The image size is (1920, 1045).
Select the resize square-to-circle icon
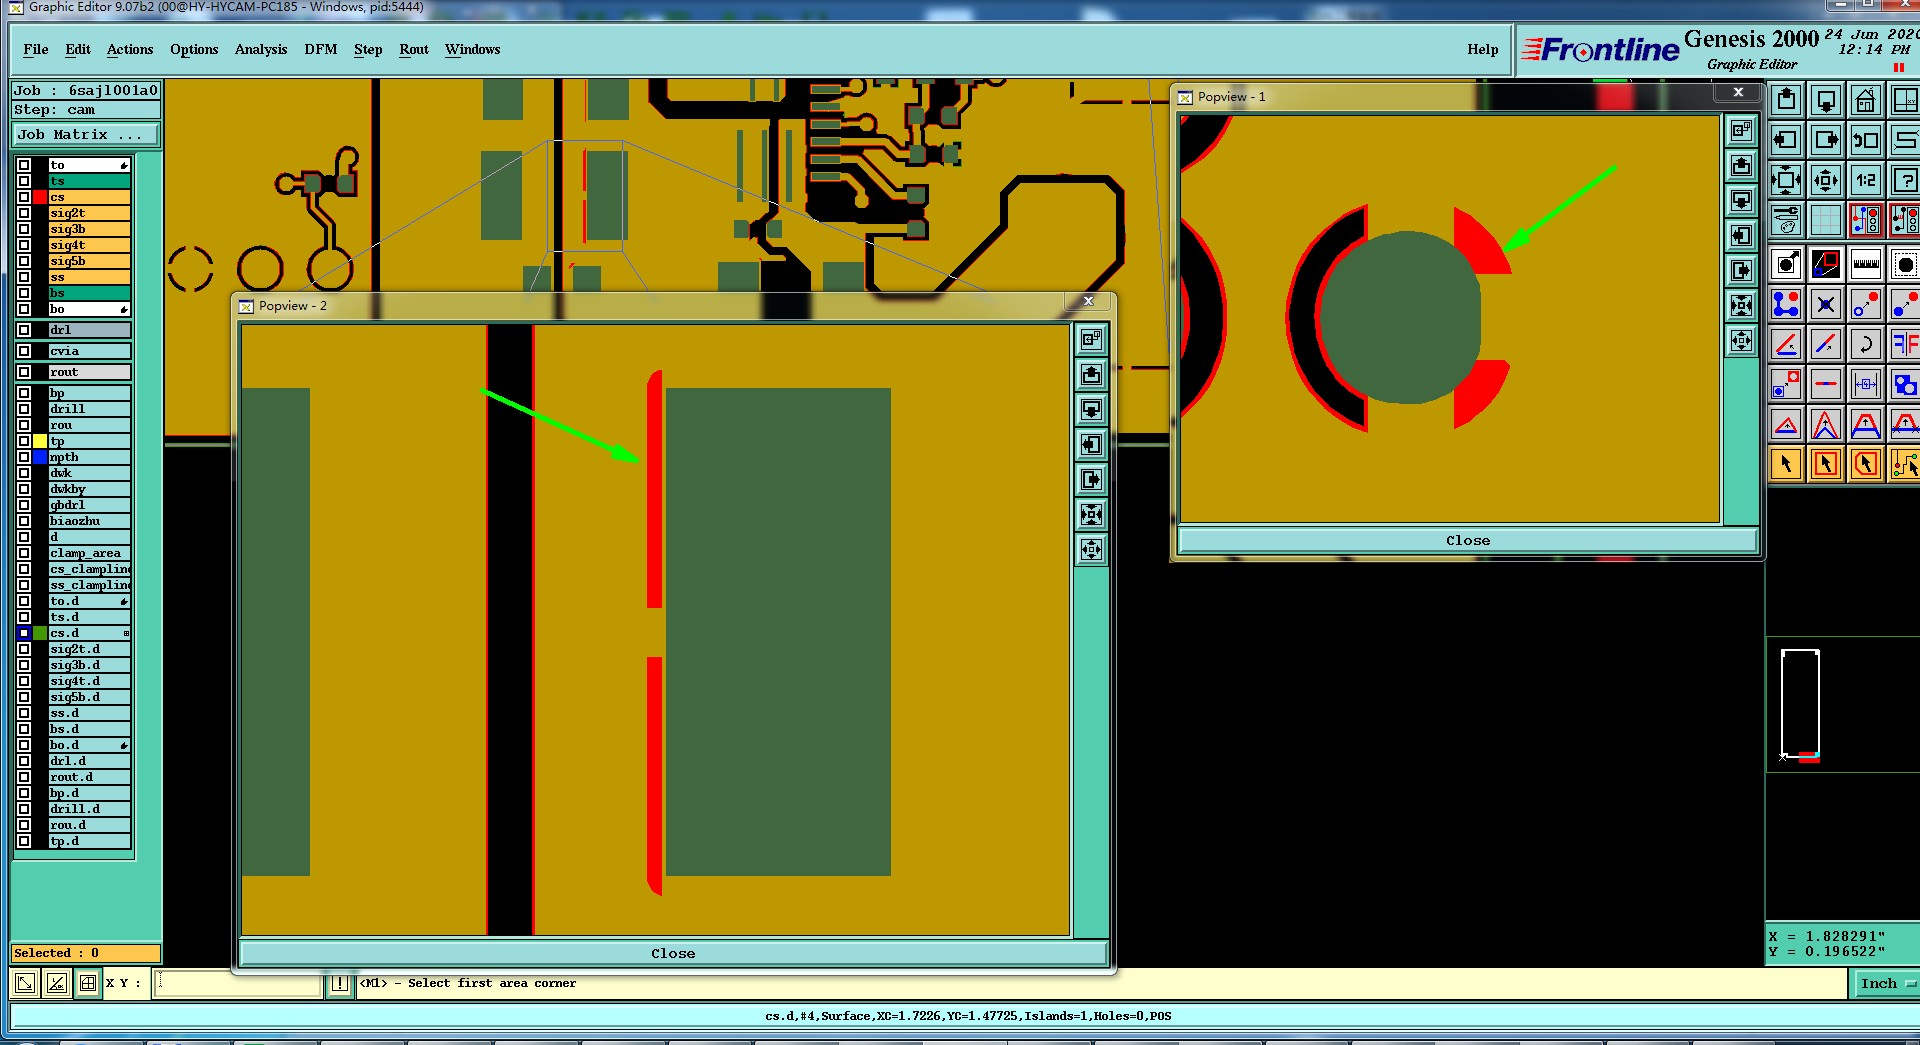pos(1786,384)
